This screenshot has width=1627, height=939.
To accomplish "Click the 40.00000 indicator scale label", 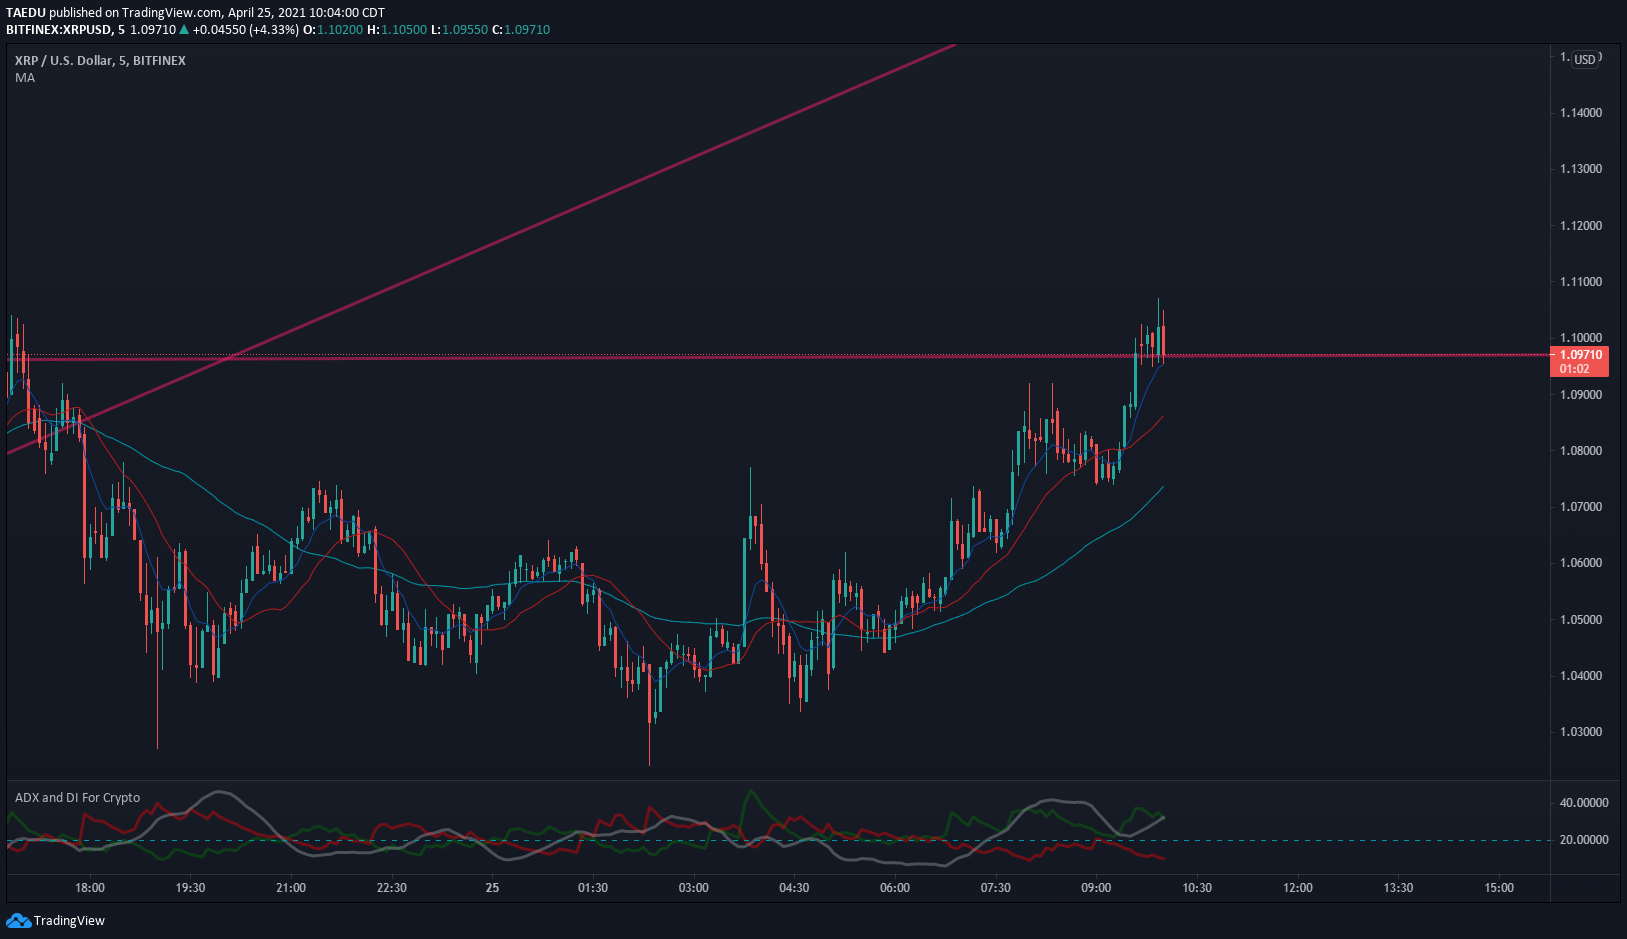I will pos(1584,803).
